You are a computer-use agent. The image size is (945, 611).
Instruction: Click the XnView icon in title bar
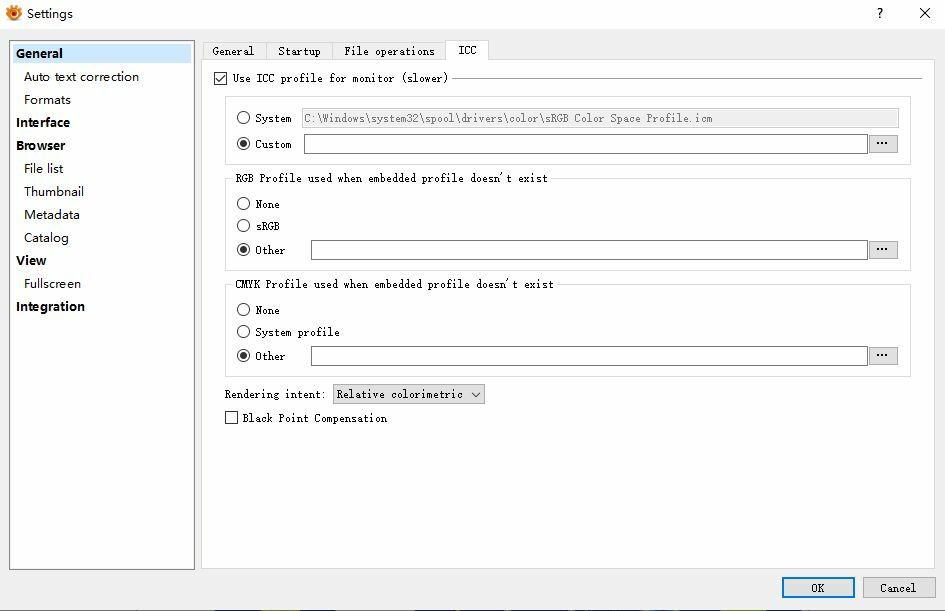[14, 13]
